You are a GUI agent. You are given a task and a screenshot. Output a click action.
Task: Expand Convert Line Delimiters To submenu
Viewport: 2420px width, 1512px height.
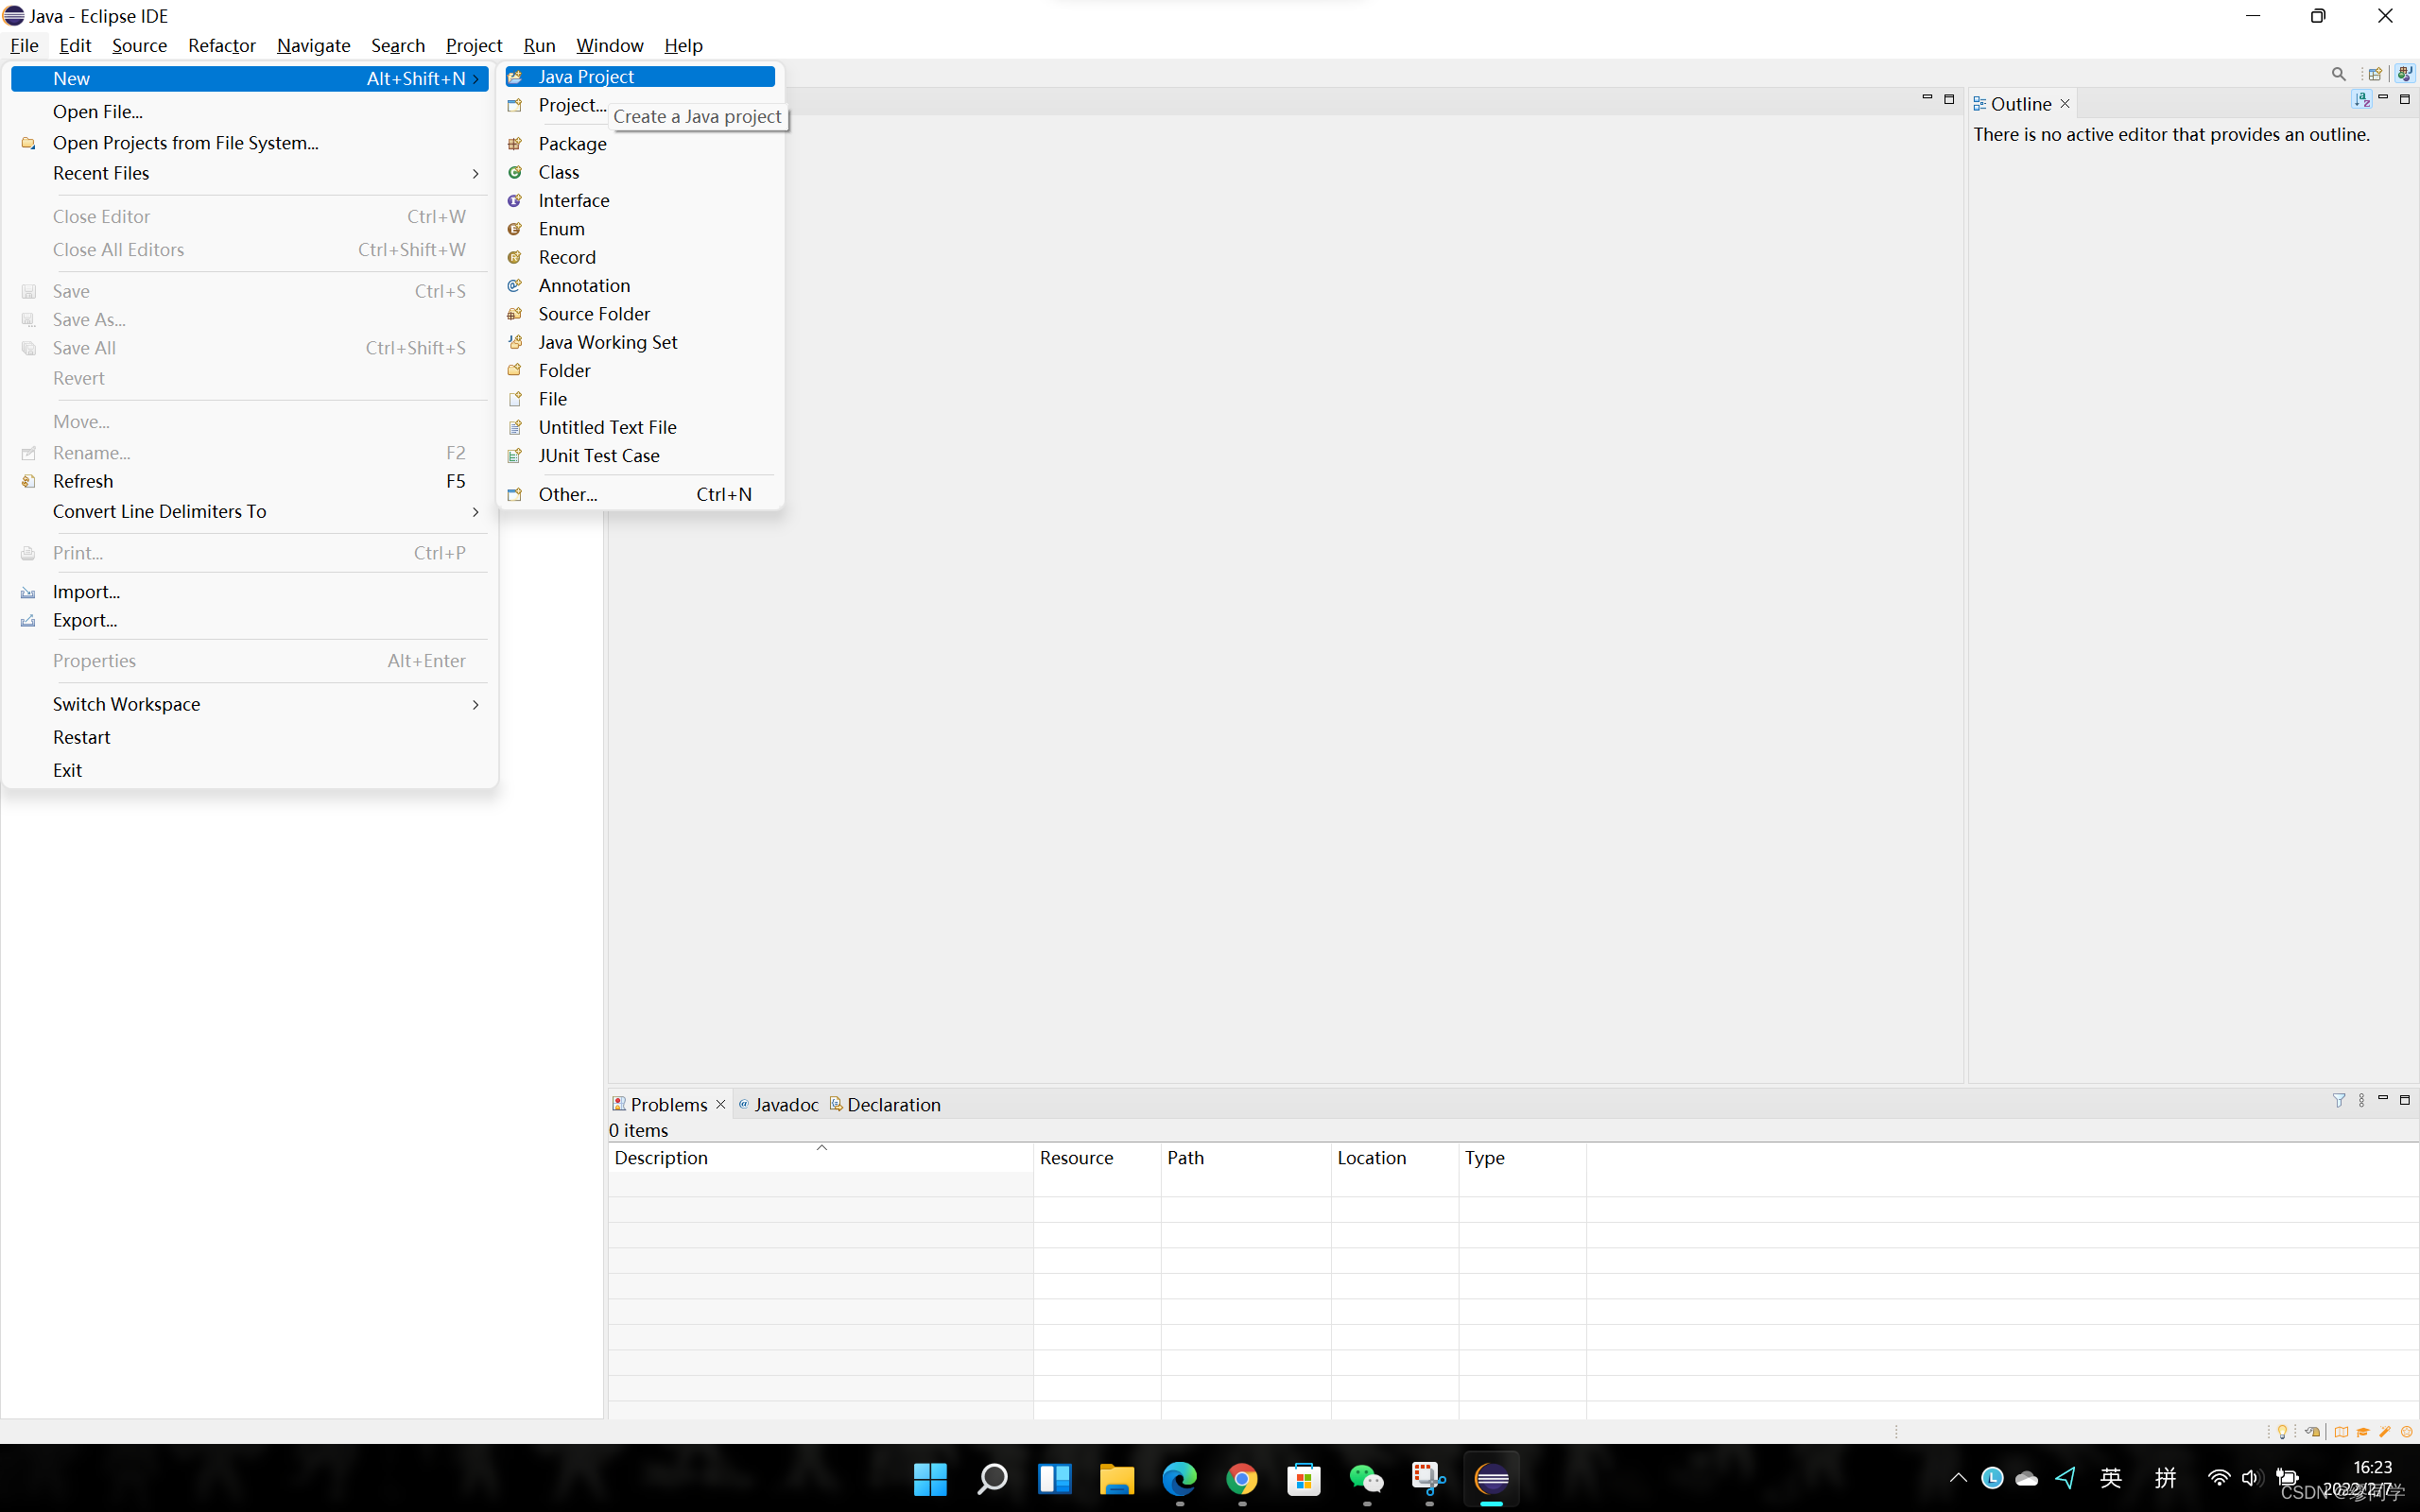(476, 512)
